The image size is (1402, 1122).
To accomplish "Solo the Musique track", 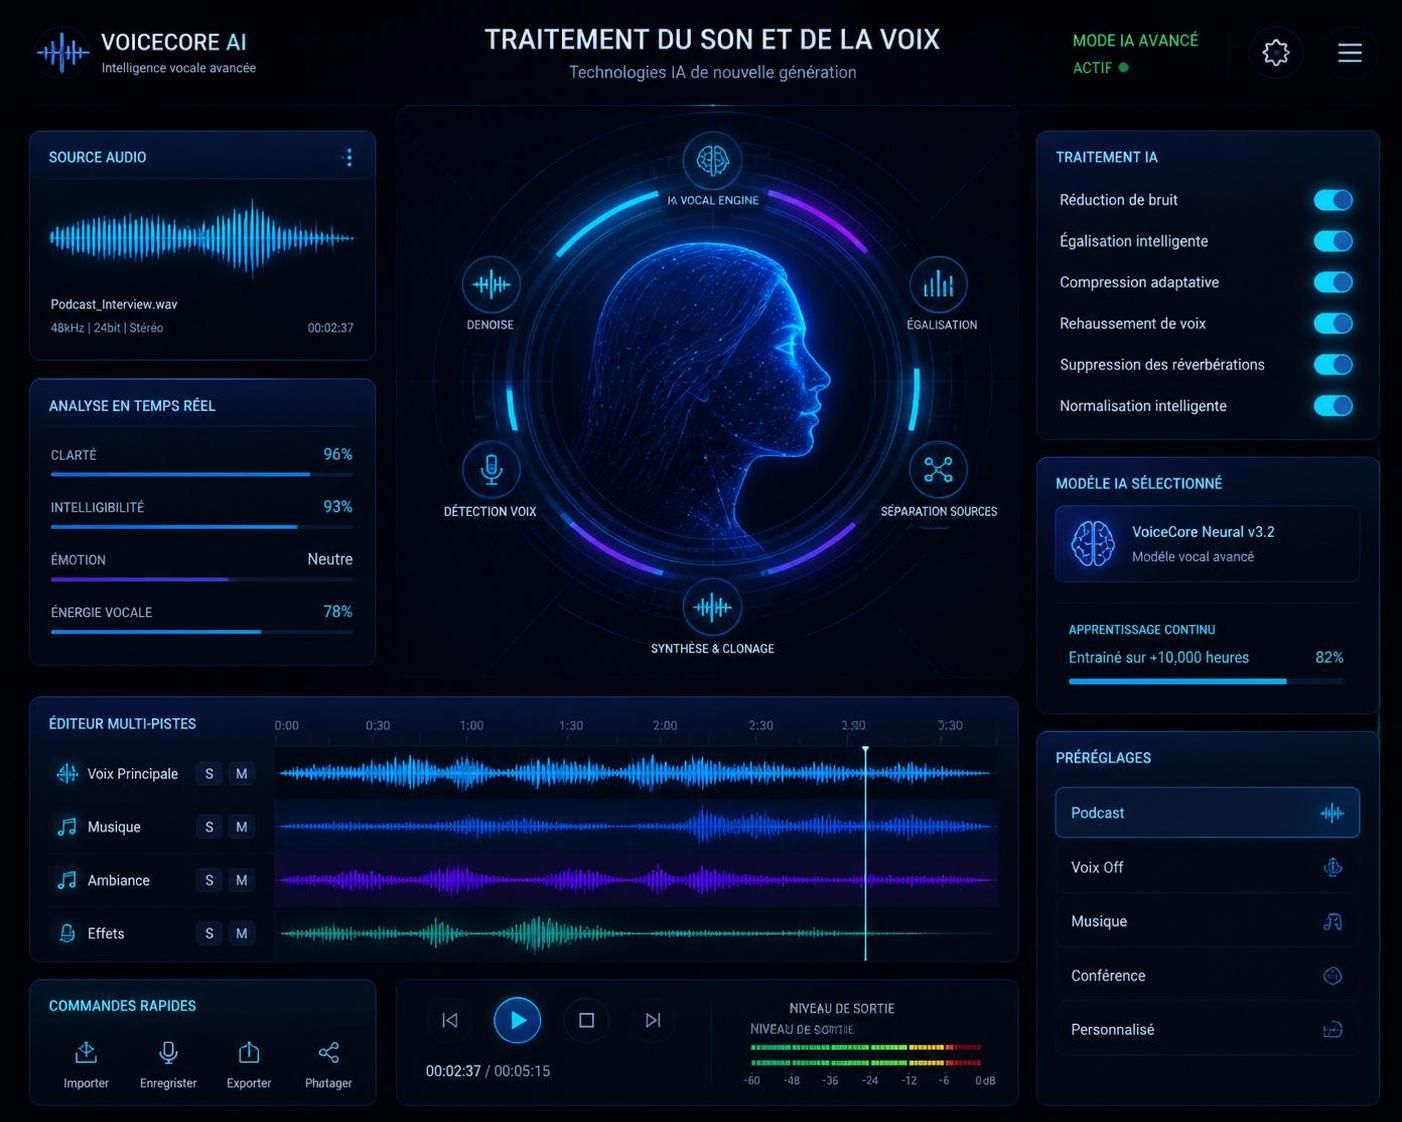I will 209,827.
